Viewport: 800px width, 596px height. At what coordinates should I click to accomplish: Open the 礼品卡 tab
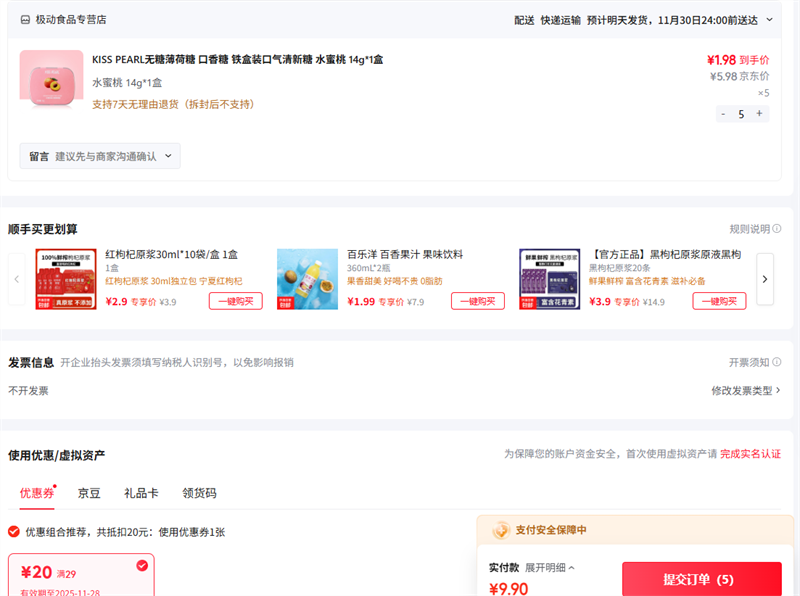141,493
